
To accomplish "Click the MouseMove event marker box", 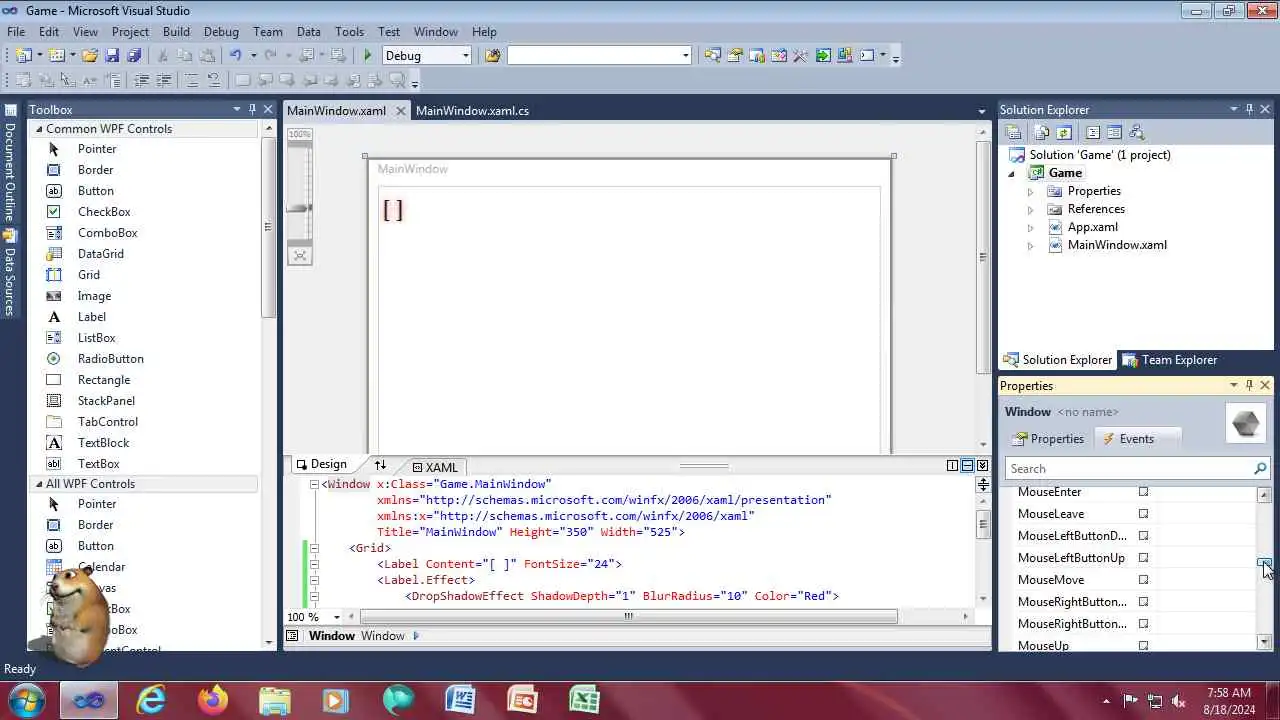I will point(1144,580).
